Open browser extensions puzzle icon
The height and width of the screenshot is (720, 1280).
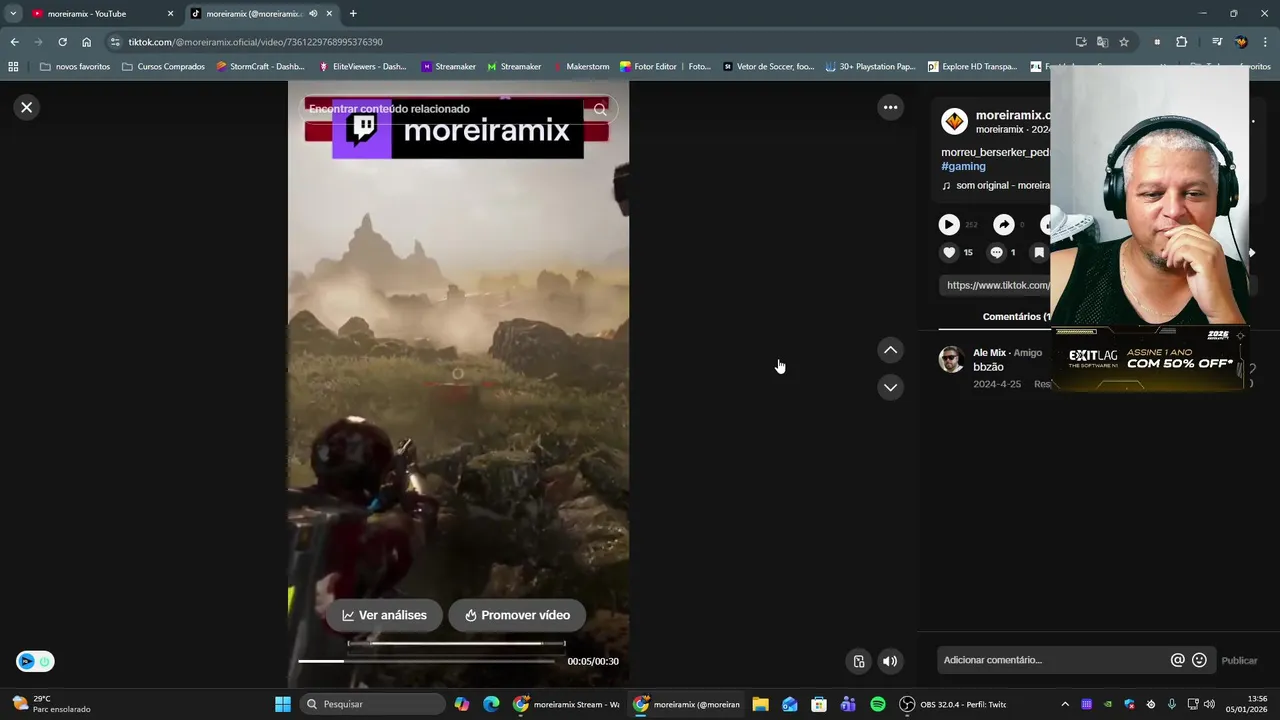1181,42
